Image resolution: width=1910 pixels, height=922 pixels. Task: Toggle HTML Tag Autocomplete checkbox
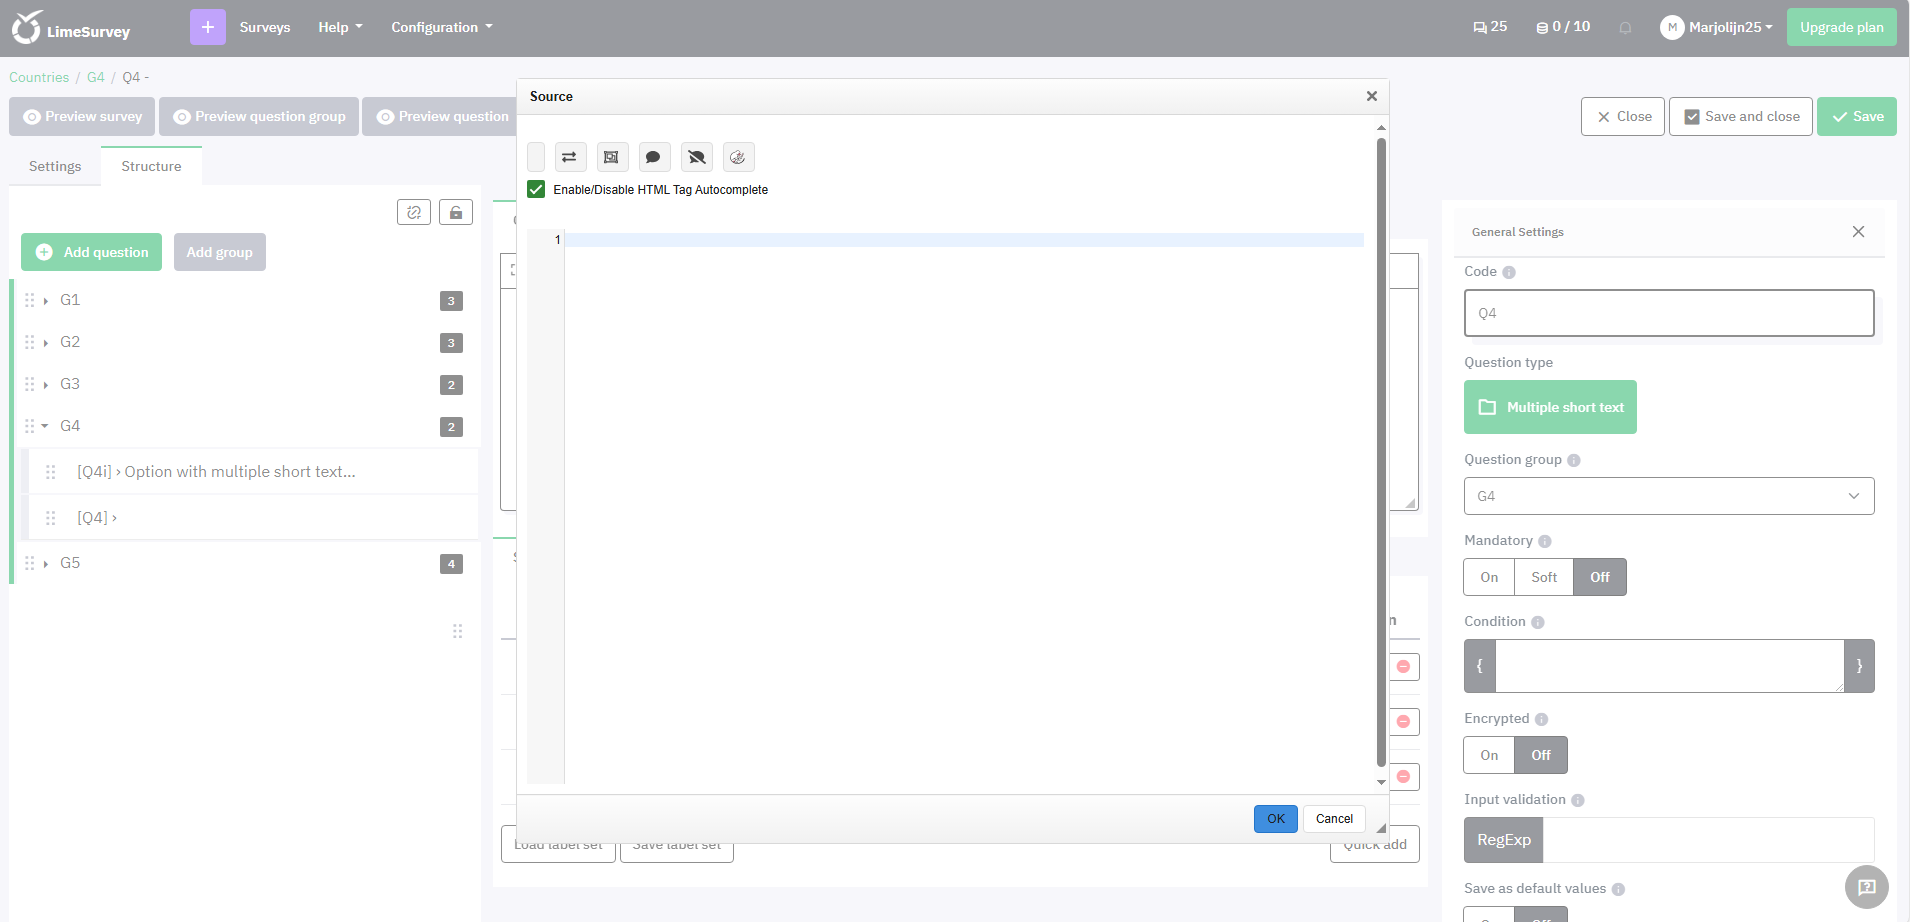pyautogui.click(x=536, y=190)
